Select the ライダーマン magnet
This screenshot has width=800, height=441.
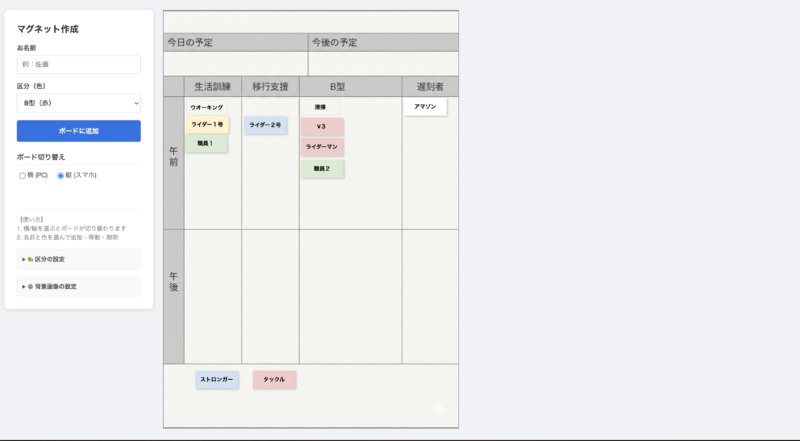[322, 148]
